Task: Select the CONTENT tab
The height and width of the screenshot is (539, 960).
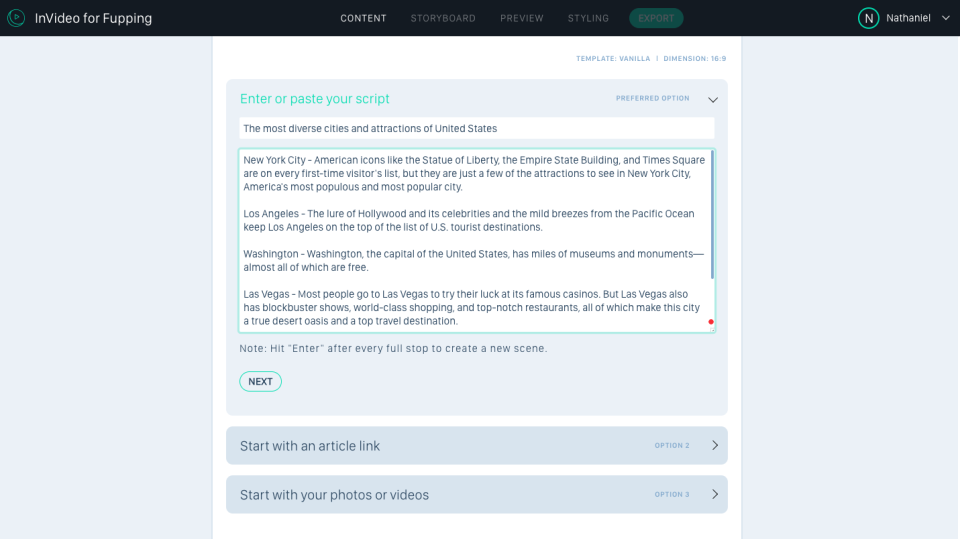Action: click(363, 18)
